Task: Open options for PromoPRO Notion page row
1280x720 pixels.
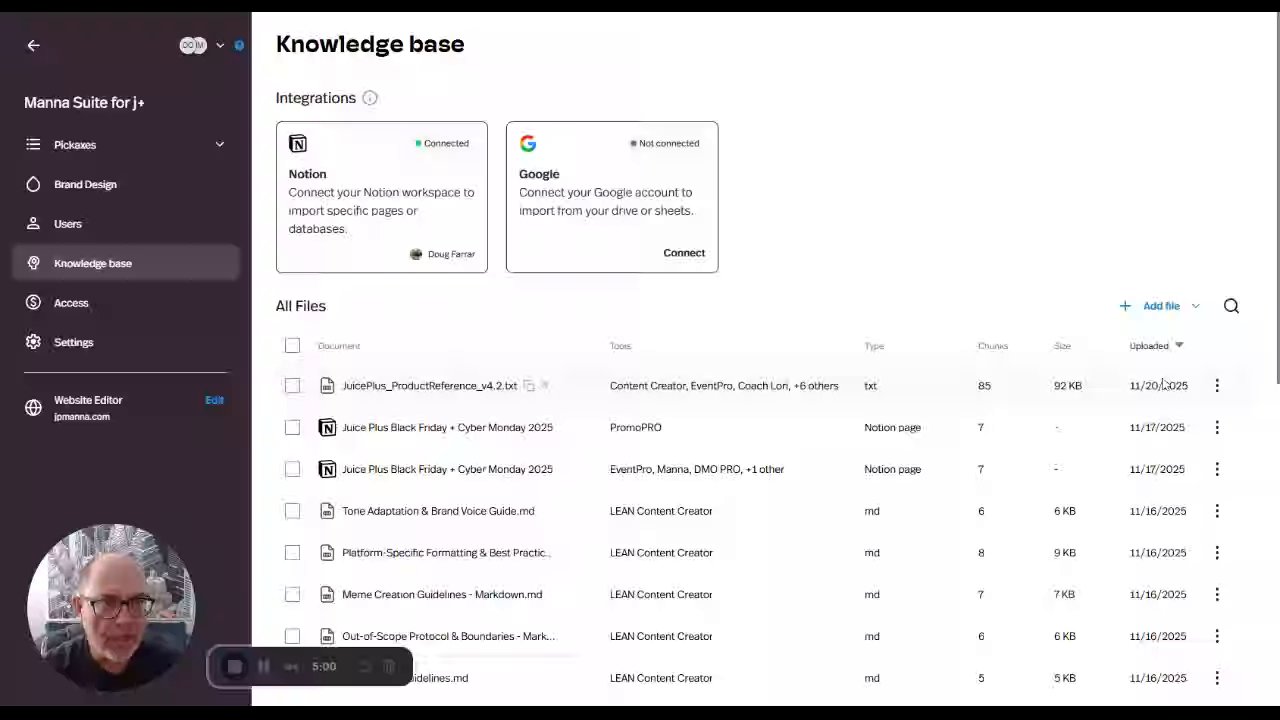Action: point(1217,428)
